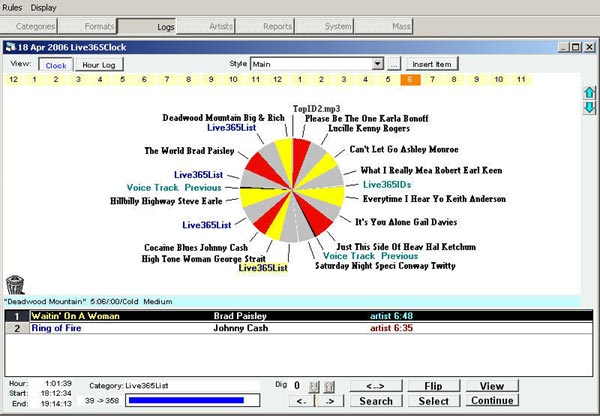Click the TopID2.mp3 clock label
The height and width of the screenshot is (416, 600).
316,109
